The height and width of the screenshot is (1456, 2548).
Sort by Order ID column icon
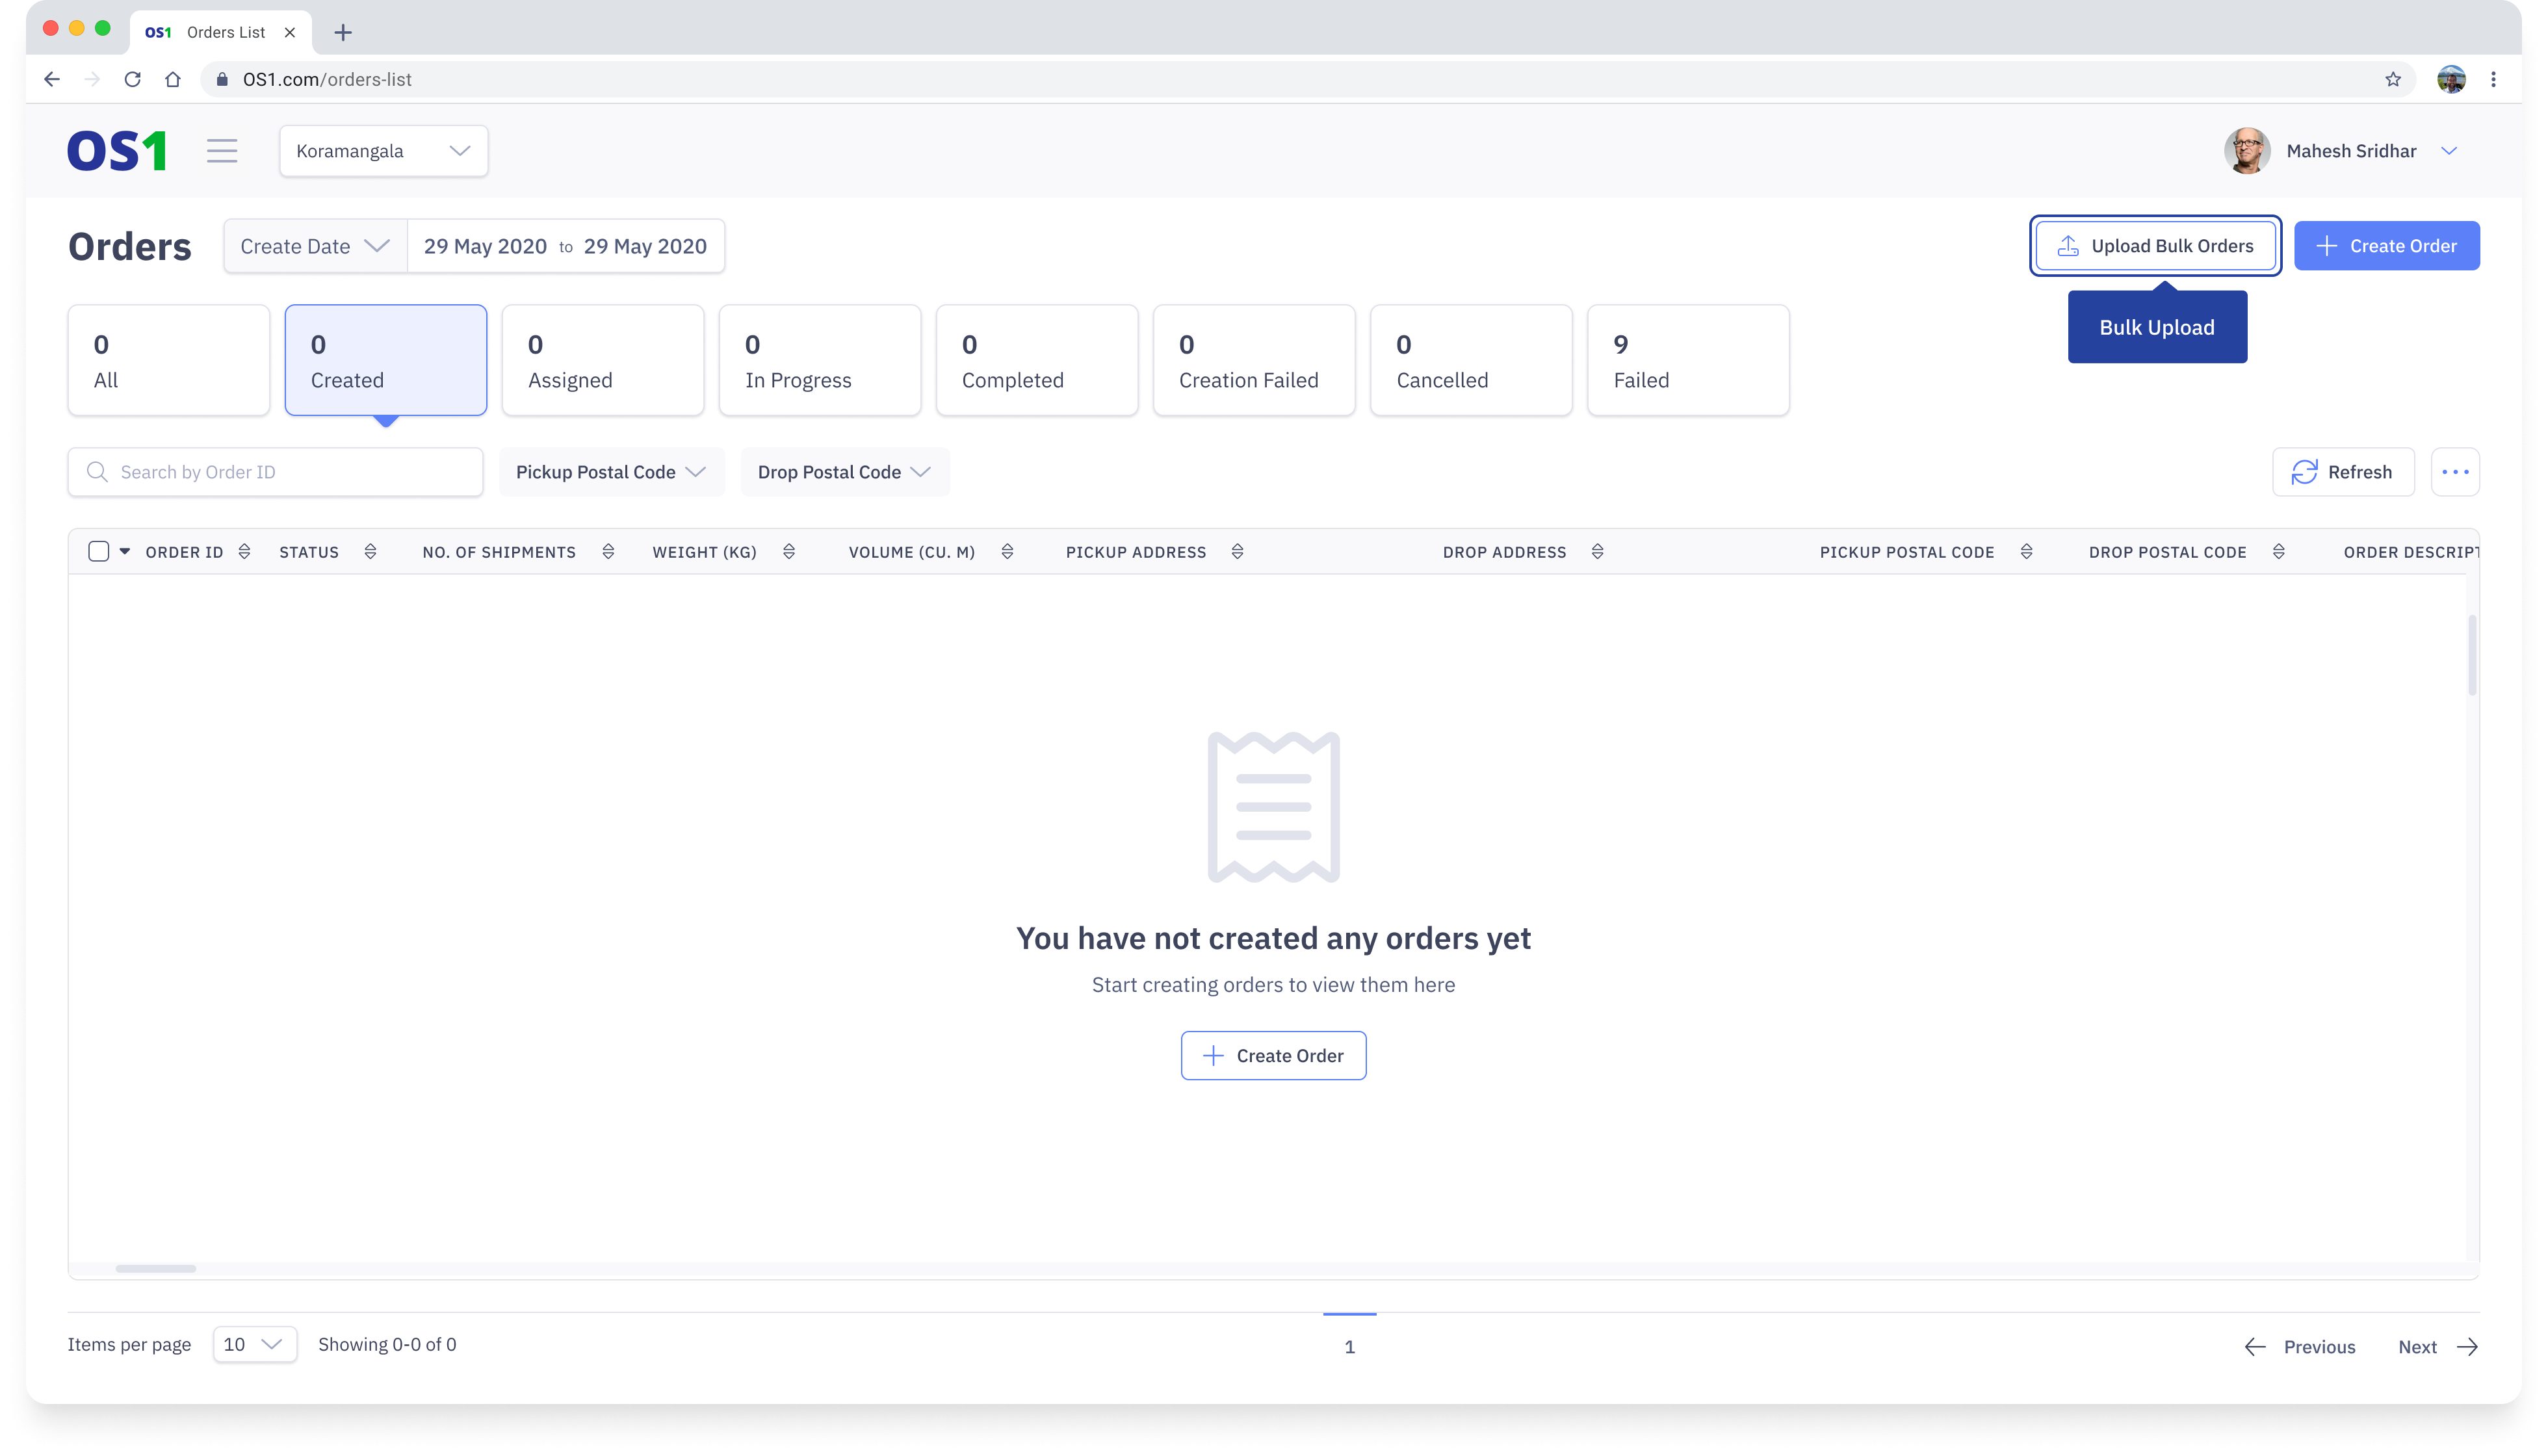(x=244, y=552)
